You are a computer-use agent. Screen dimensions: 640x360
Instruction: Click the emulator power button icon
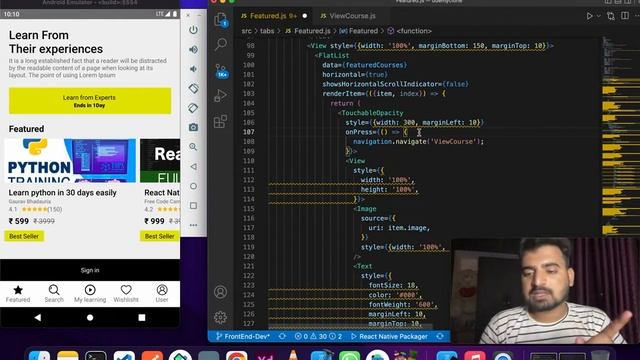point(193,30)
